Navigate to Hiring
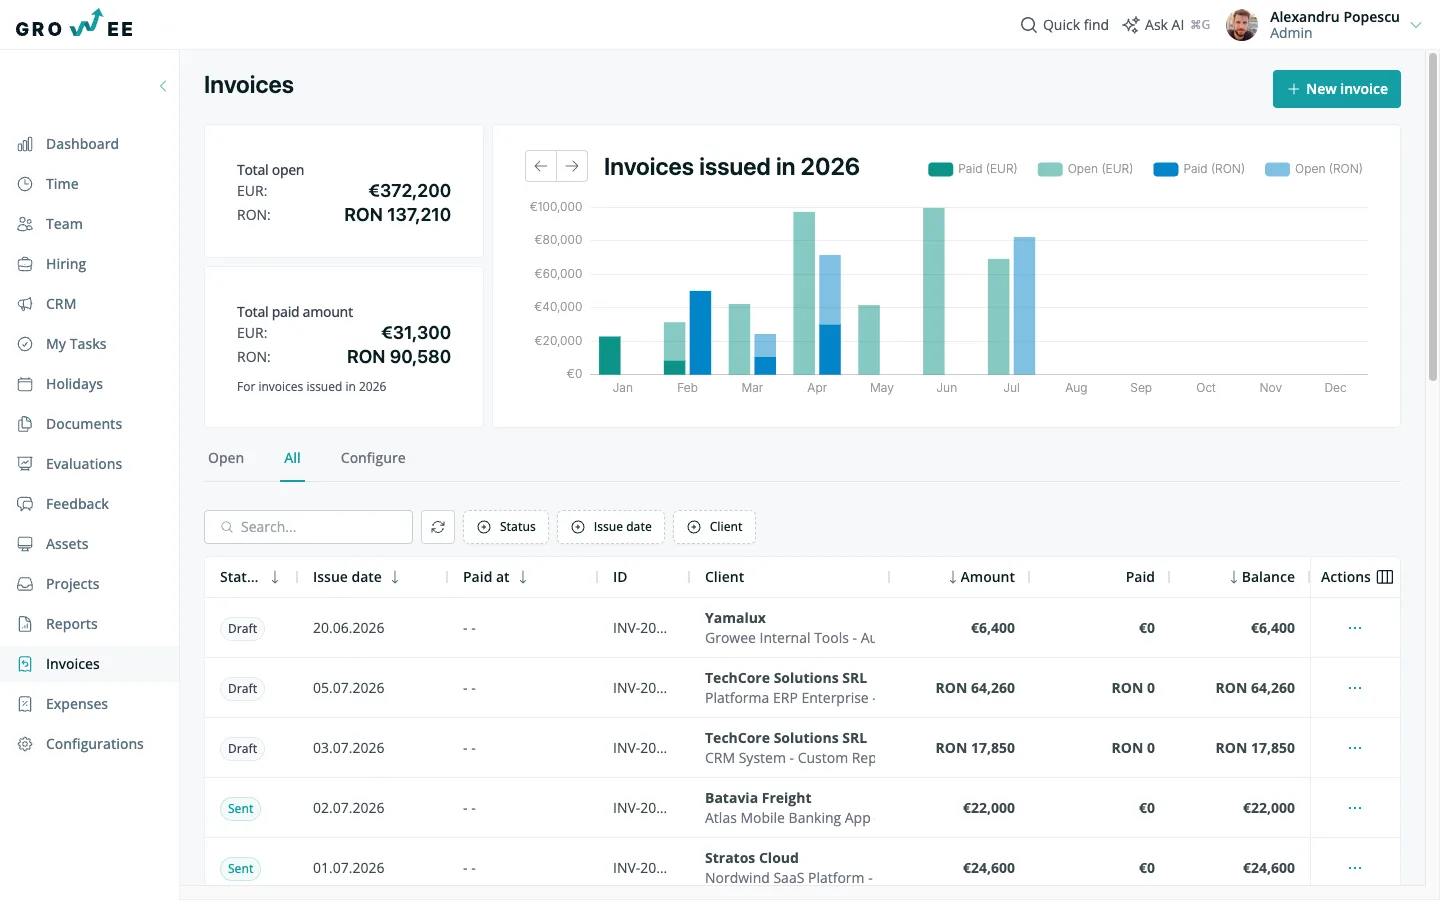Screen dimensions: 1440x900 tap(65, 264)
